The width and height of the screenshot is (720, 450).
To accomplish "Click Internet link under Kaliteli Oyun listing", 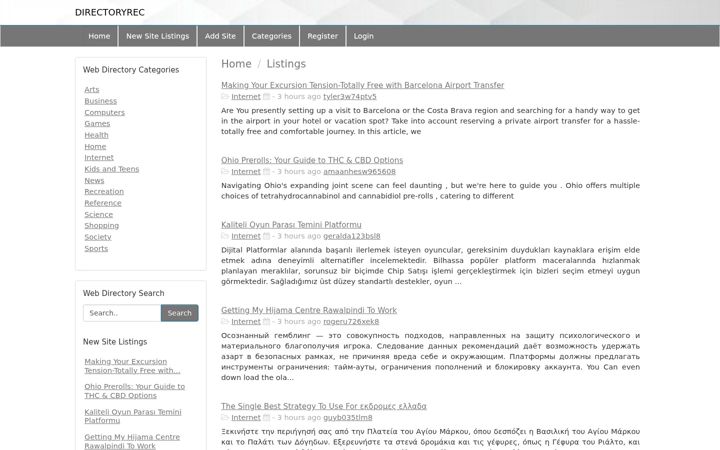I will click(x=246, y=236).
